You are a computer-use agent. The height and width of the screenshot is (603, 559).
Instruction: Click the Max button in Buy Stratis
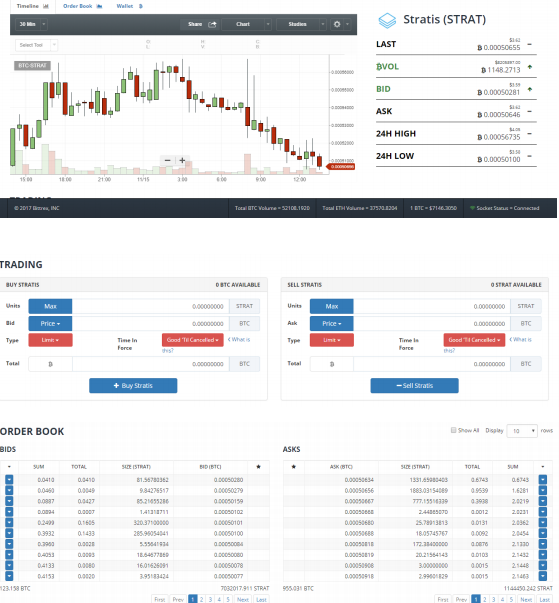pyautogui.click(x=50, y=306)
